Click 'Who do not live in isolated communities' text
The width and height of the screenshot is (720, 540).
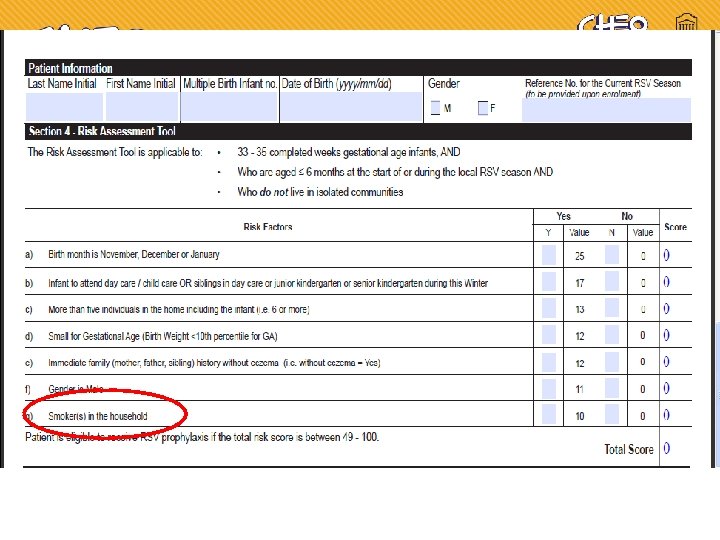click(x=320, y=192)
